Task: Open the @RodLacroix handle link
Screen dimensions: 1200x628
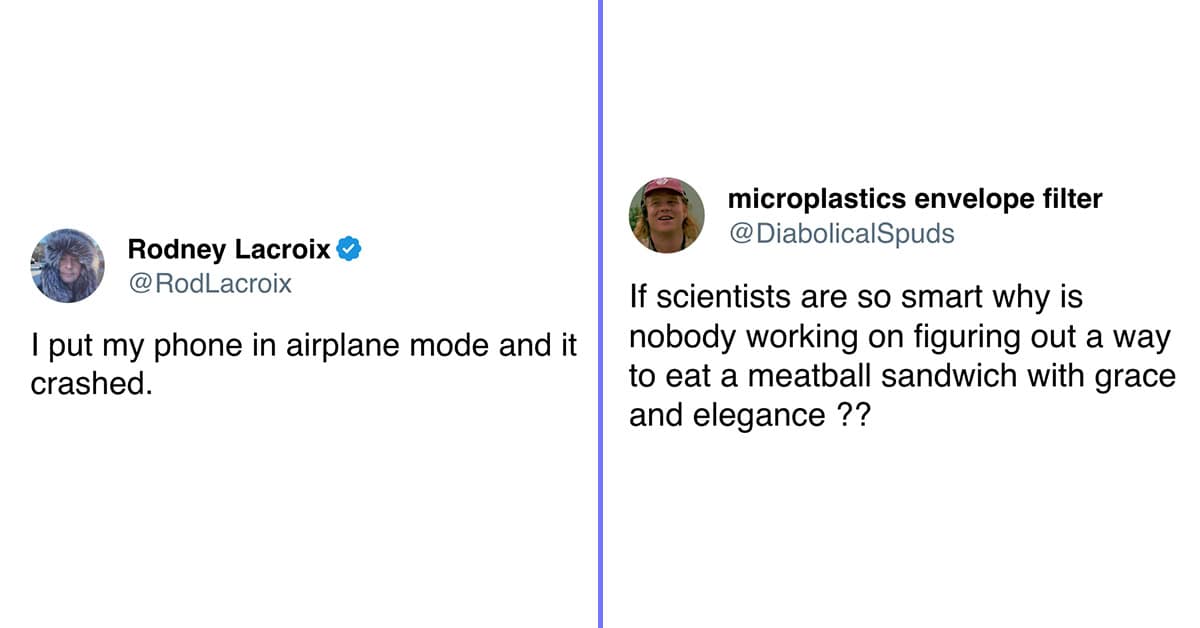Action: click(x=210, y=284)
